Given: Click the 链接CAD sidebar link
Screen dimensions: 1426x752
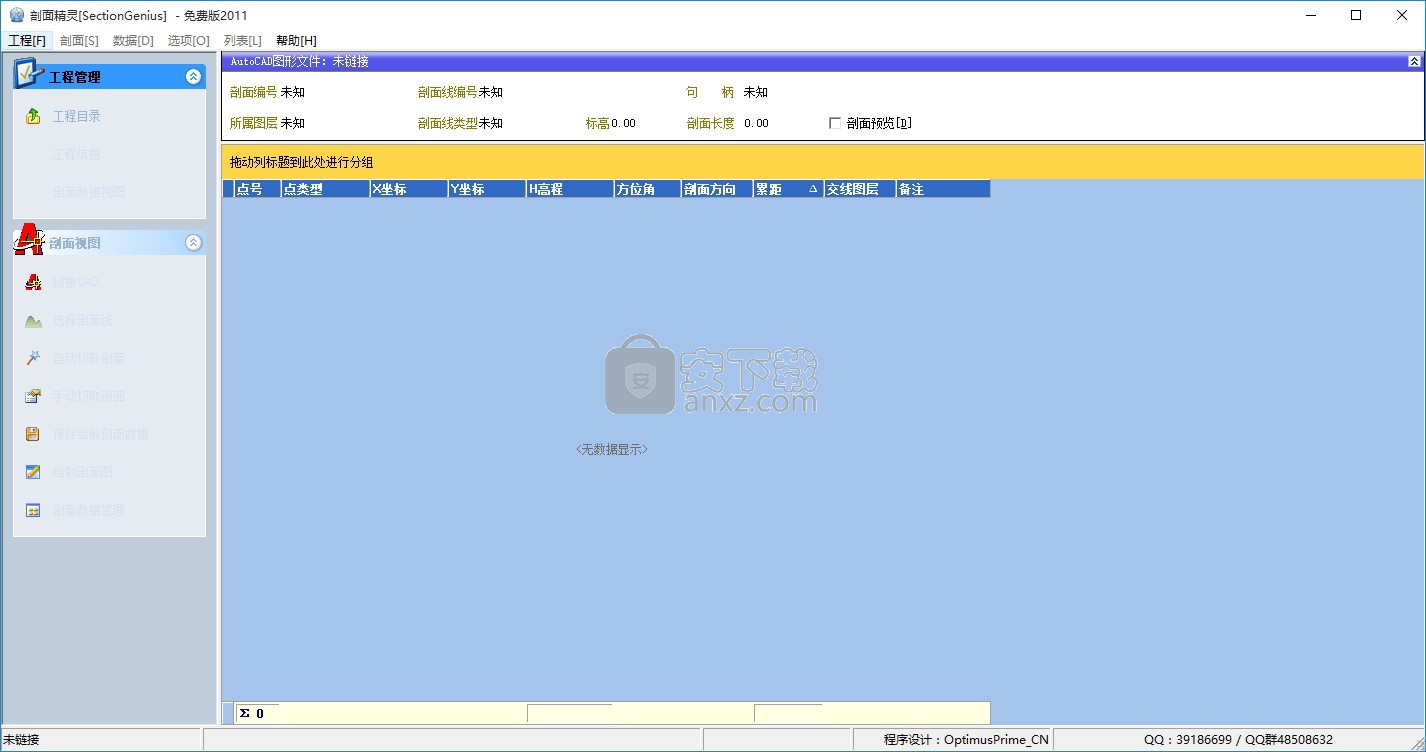Looking at the screenshot, I should pos(76,282).
